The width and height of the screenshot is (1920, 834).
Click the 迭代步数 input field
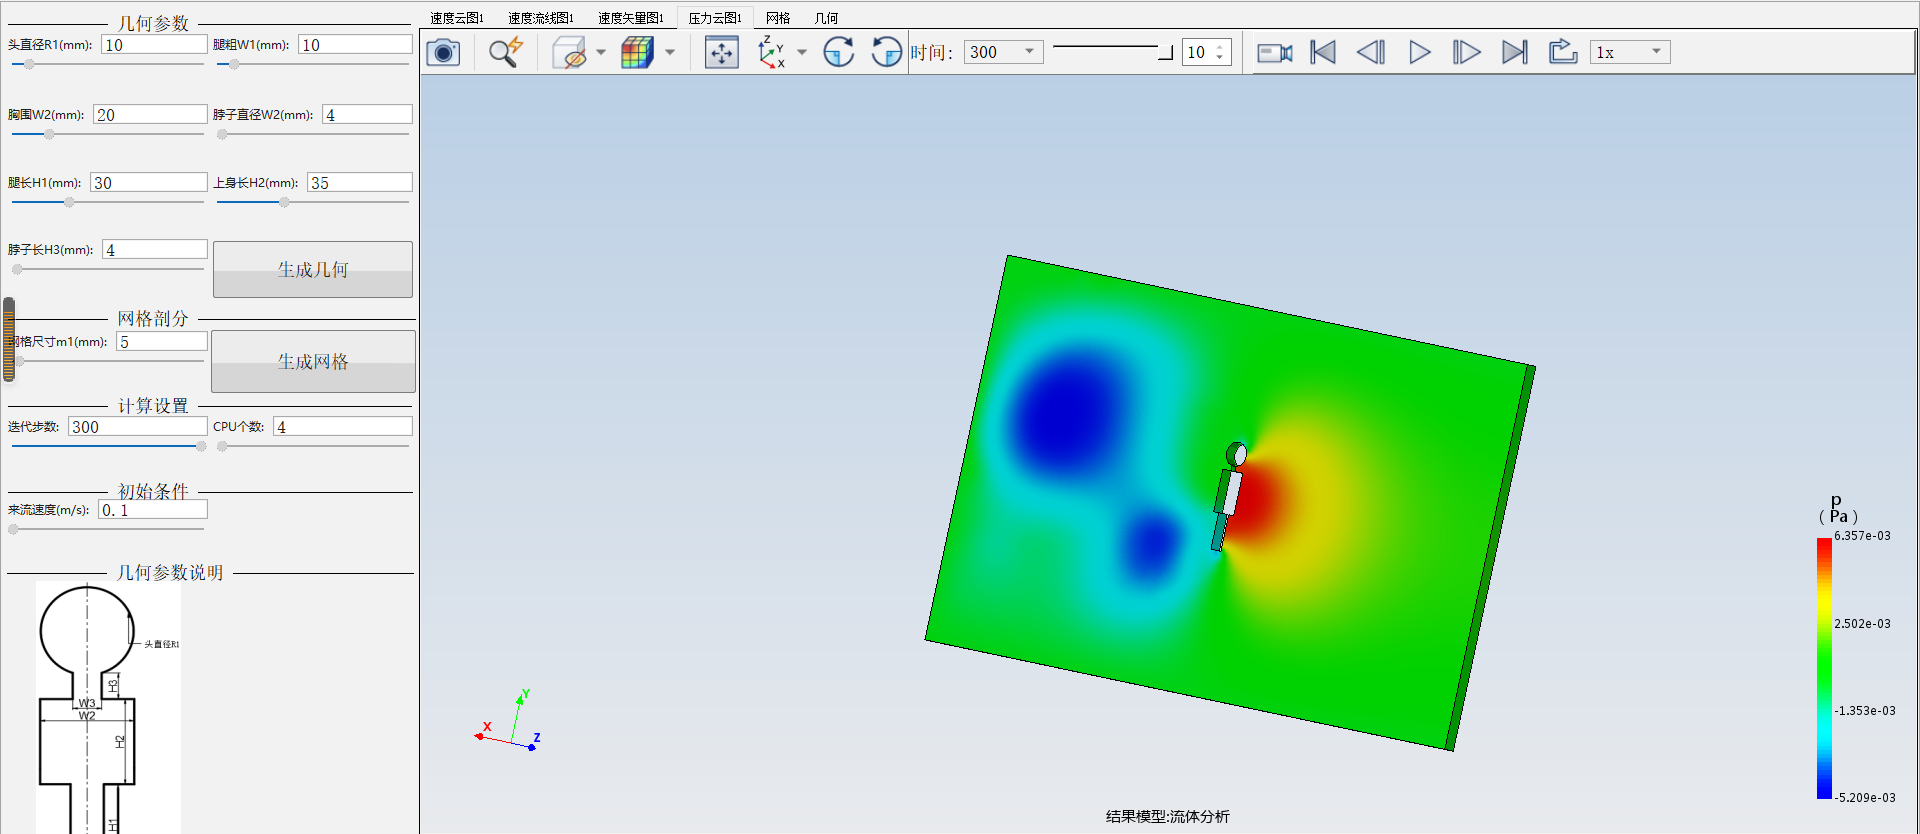pos(138,427)
